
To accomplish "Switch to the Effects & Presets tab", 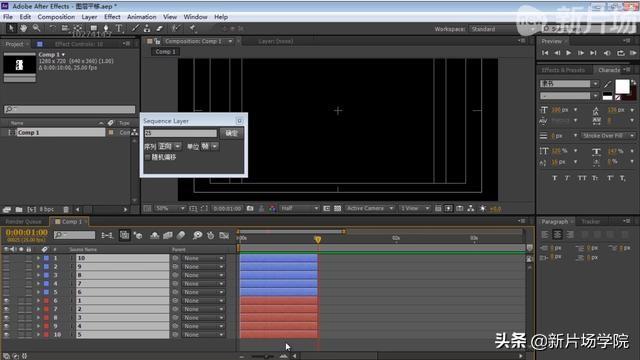I will point(563,70).
